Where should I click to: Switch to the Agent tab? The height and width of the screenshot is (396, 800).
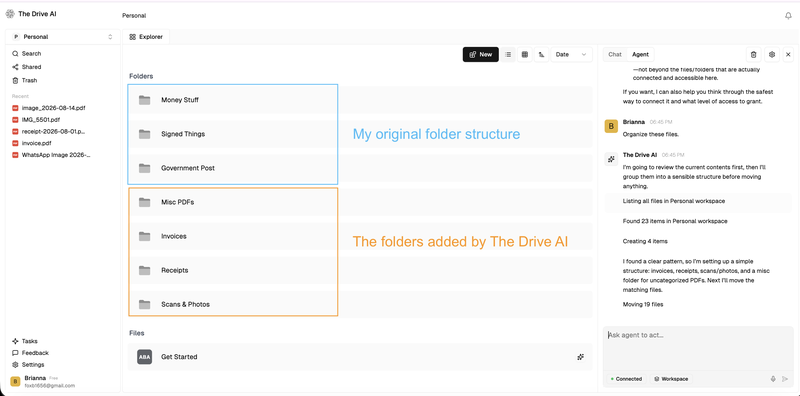pyautogui.click(x=640, y=55)
